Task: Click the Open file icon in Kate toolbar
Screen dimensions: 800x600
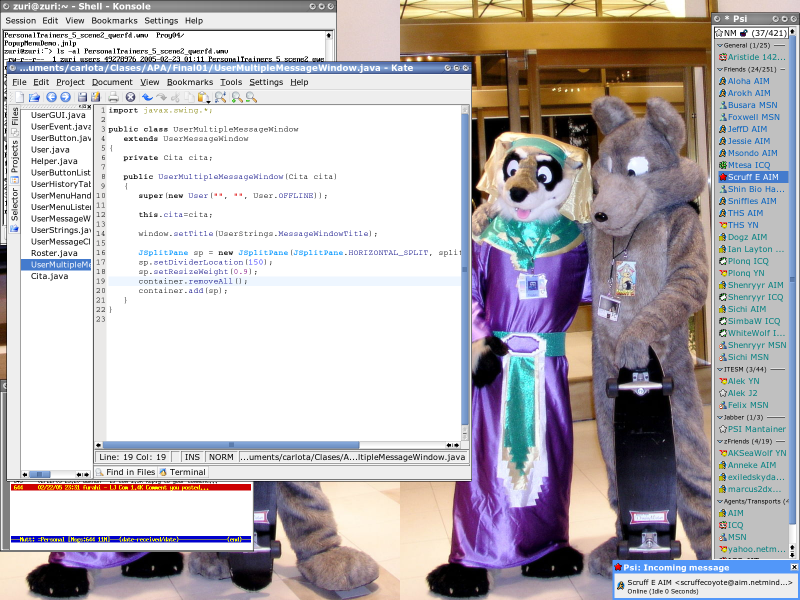Action: pos(35,97)
